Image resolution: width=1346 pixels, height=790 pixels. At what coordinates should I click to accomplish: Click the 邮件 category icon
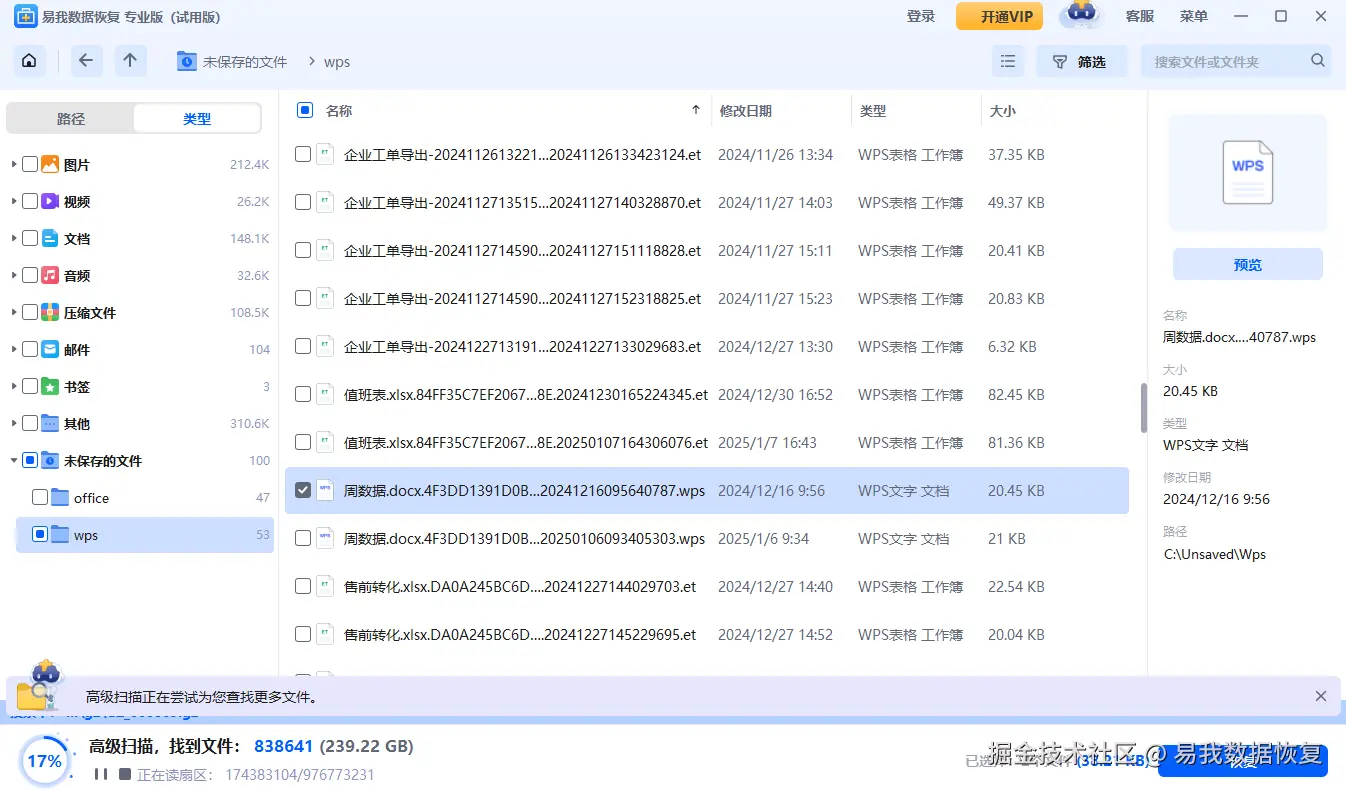click(50, 349)
